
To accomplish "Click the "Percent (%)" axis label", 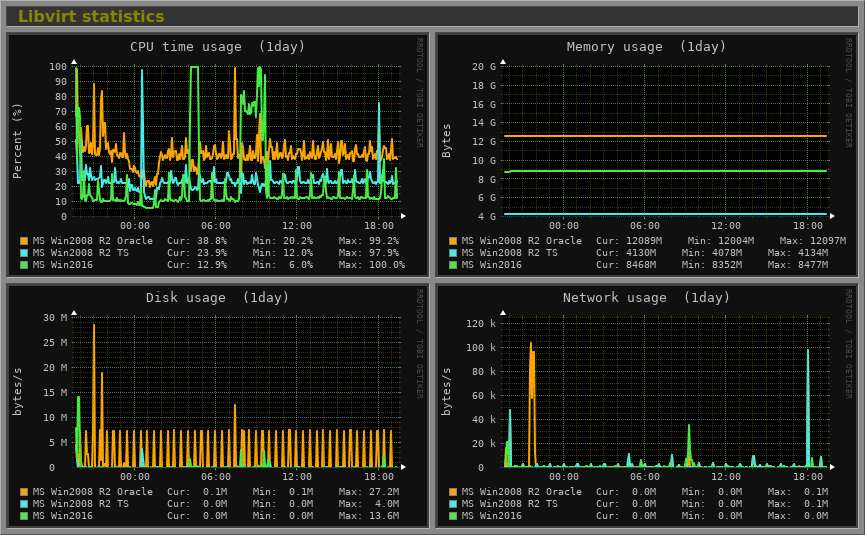I will [17, 140].
